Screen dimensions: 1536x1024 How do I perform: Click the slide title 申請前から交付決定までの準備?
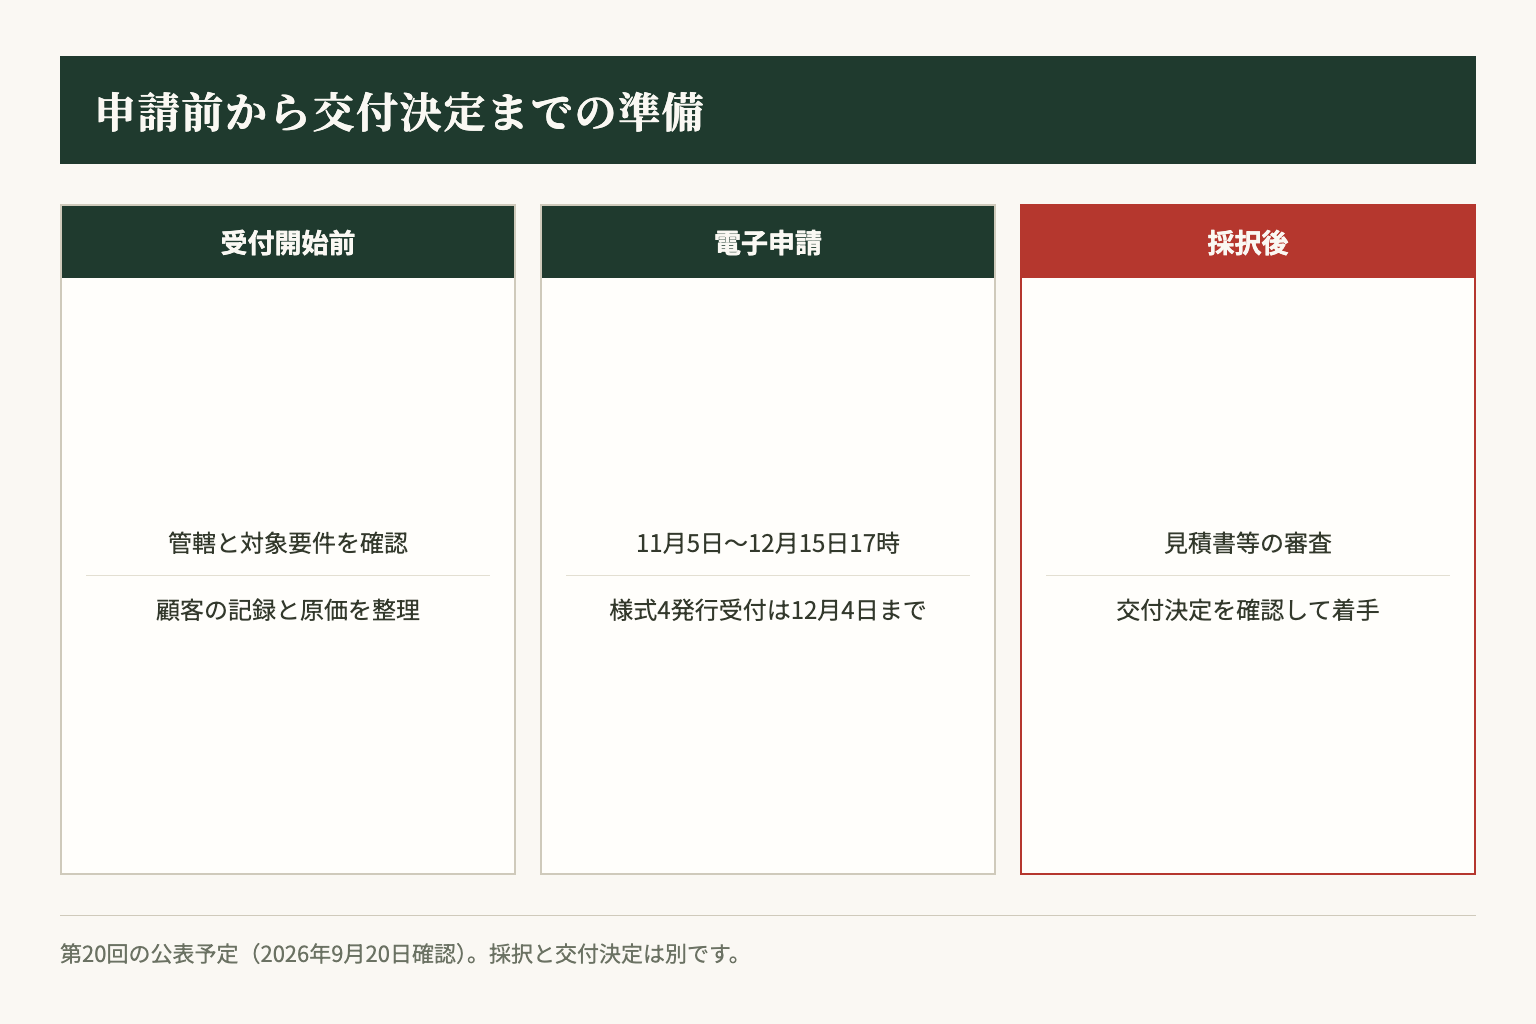(400, 111)
